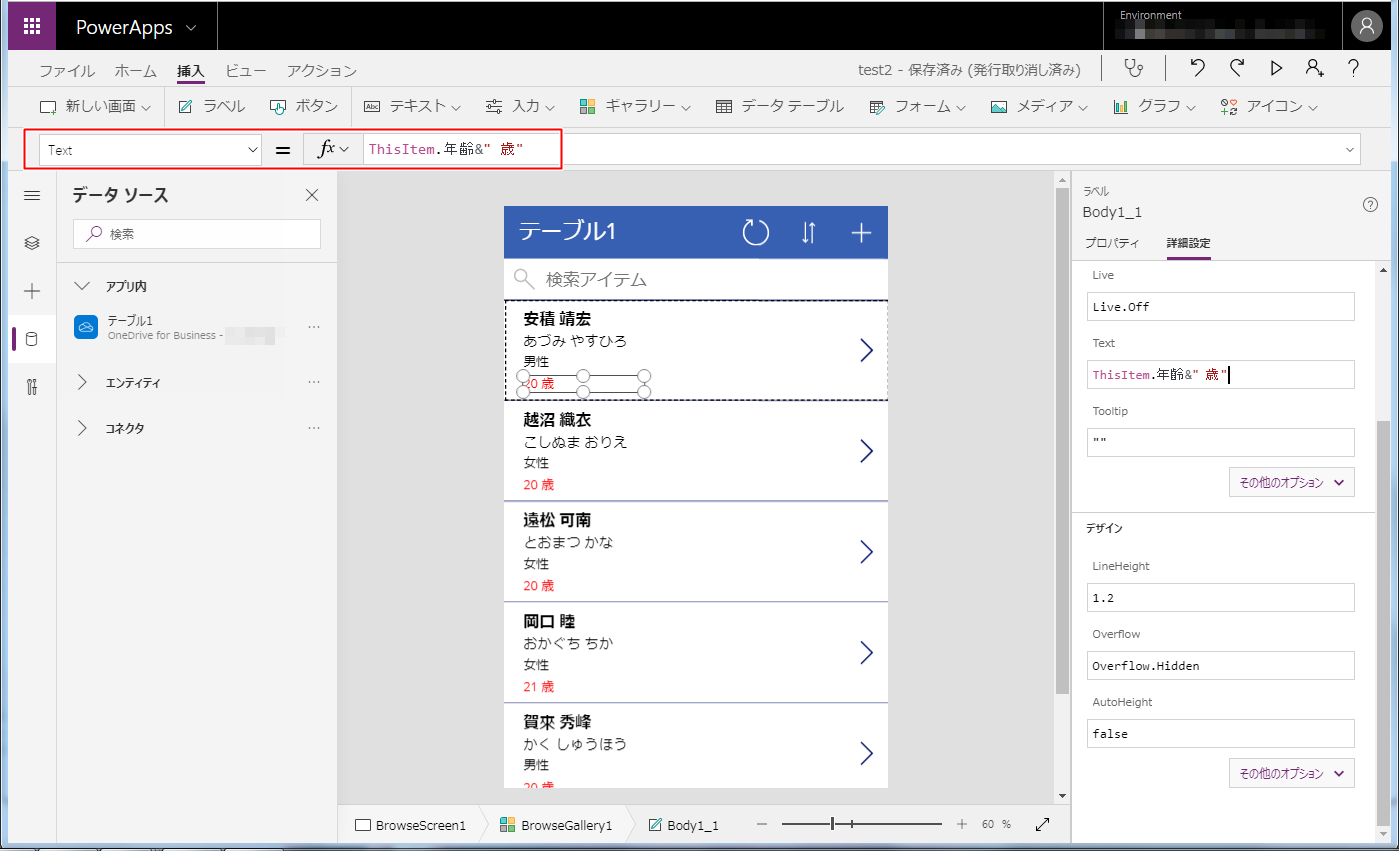Fit canvas to window expand icon

coord(1042,824)
